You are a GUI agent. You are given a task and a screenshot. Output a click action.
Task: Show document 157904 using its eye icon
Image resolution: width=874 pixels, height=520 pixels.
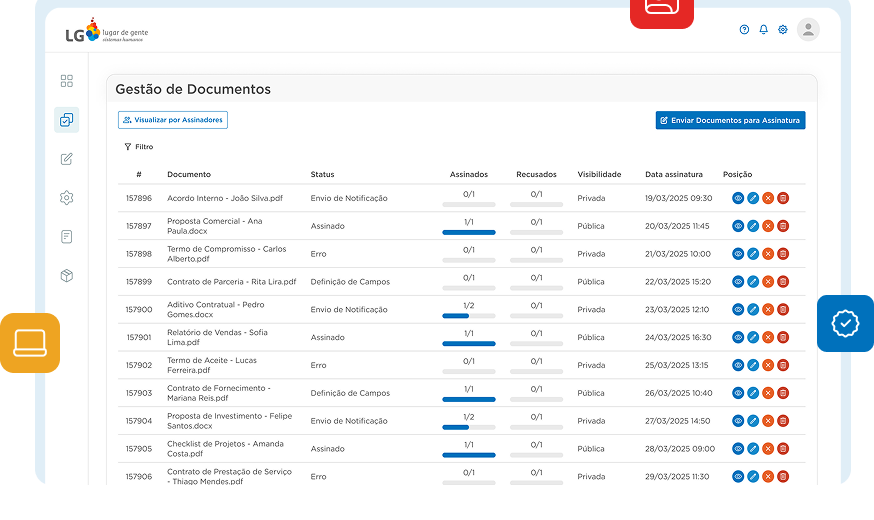738,421
